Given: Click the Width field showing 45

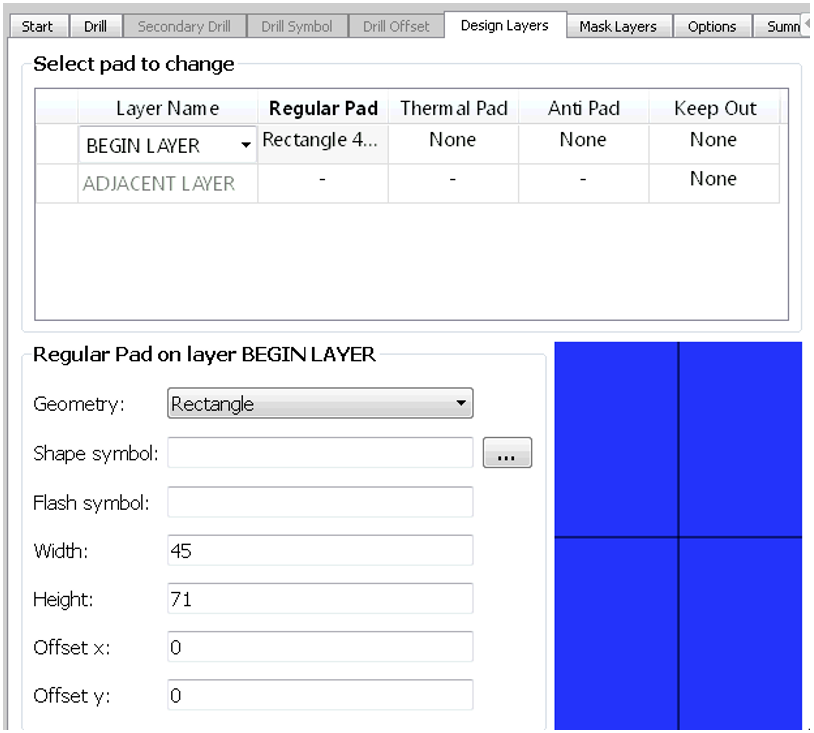Looking at the screenshot, I should (x=319, y=550).
